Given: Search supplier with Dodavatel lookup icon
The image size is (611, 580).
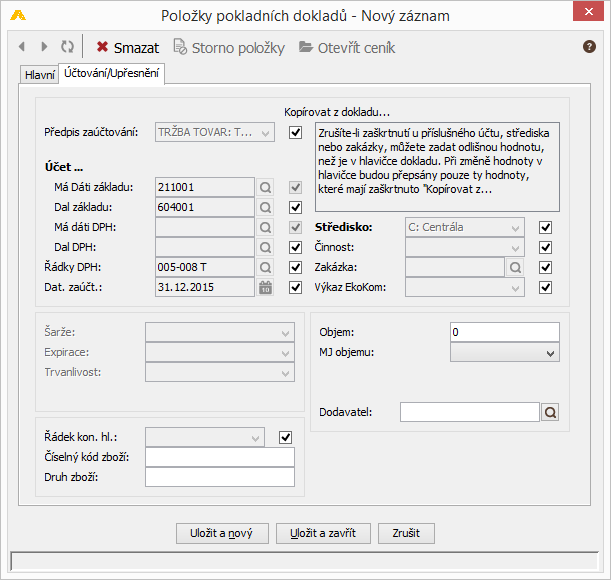Looking at the screenshot, I should 550,412.
